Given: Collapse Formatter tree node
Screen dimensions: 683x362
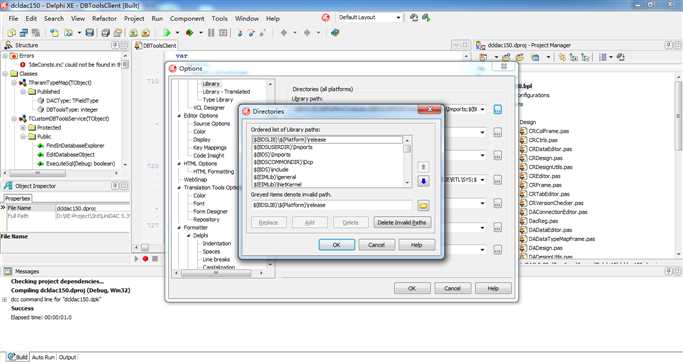Looking at the screenshot, I should [179, 227].
